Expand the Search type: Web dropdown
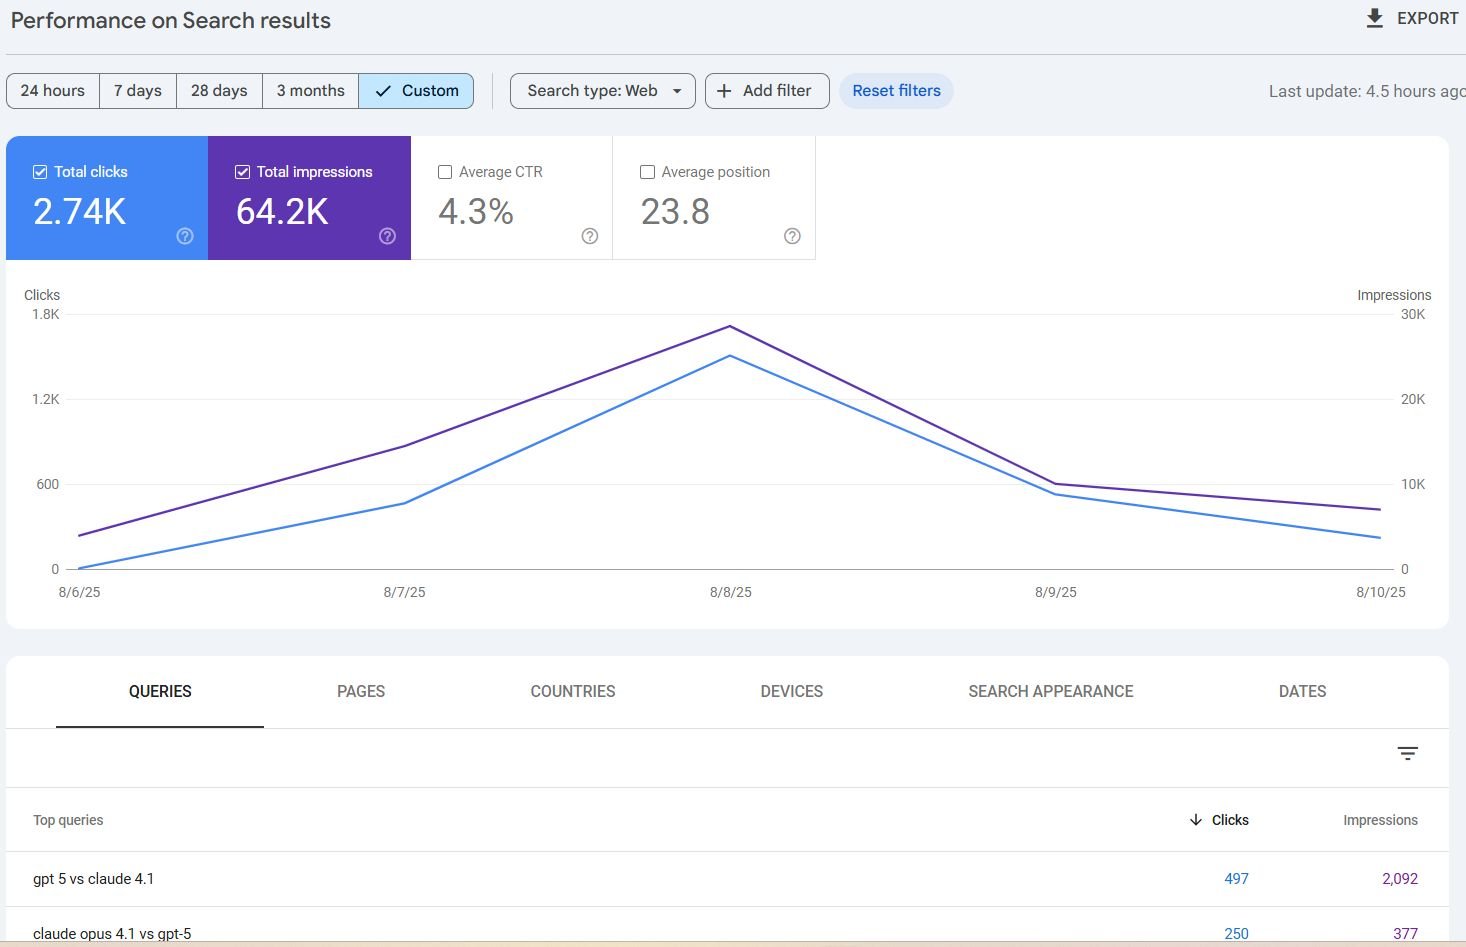Image resolution: width=1466 pixels, height=947 pixels. 602,91
